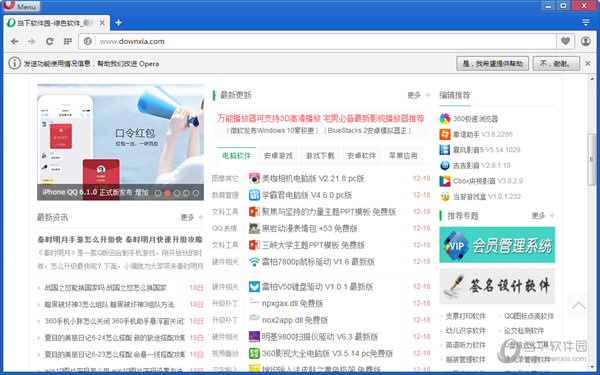Image resolution: width=600 pixels, height=375 pixels.
Task: Open 更多 link beside 最新更新
Action: click(419, 95)
